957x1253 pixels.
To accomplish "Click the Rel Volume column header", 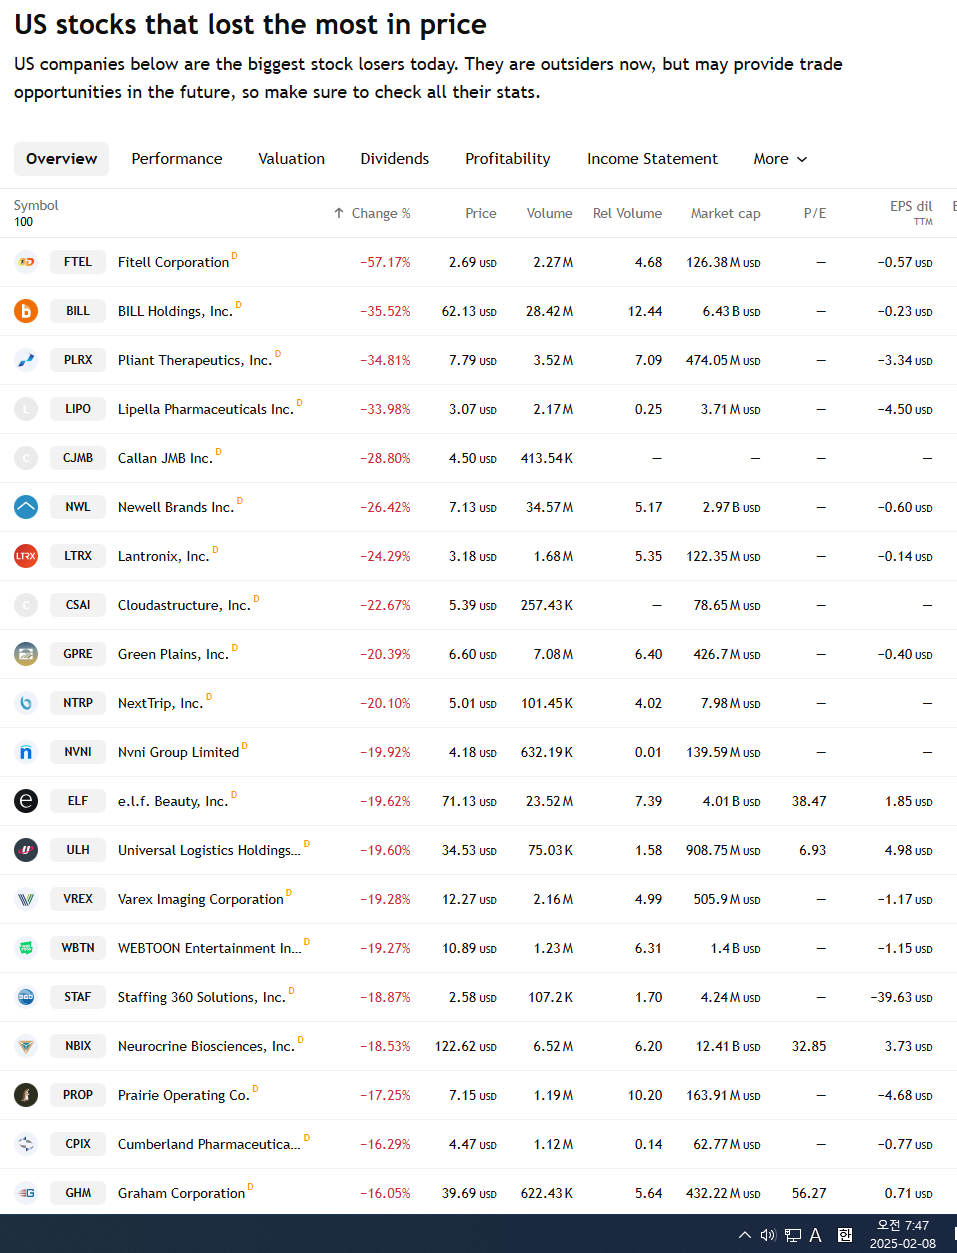I will point(627,213).
